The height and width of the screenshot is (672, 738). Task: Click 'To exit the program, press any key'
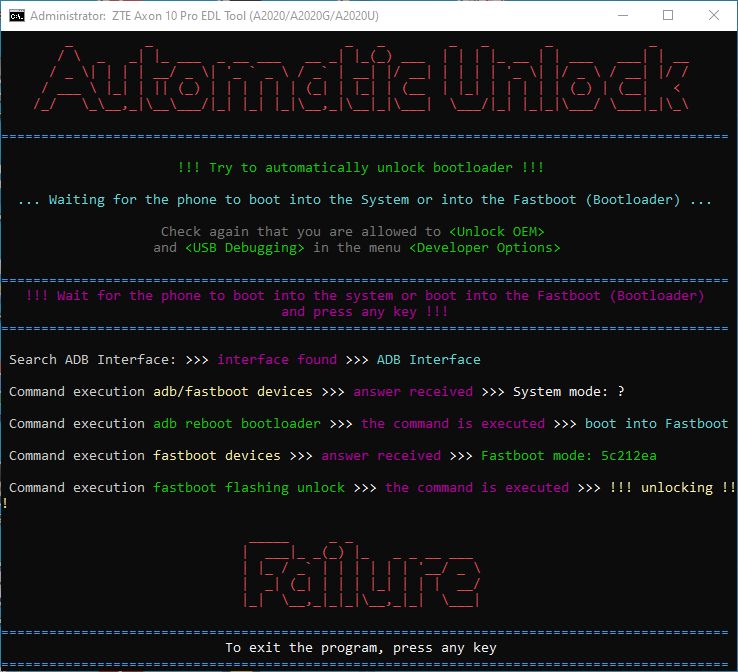[x=361, y=648]
